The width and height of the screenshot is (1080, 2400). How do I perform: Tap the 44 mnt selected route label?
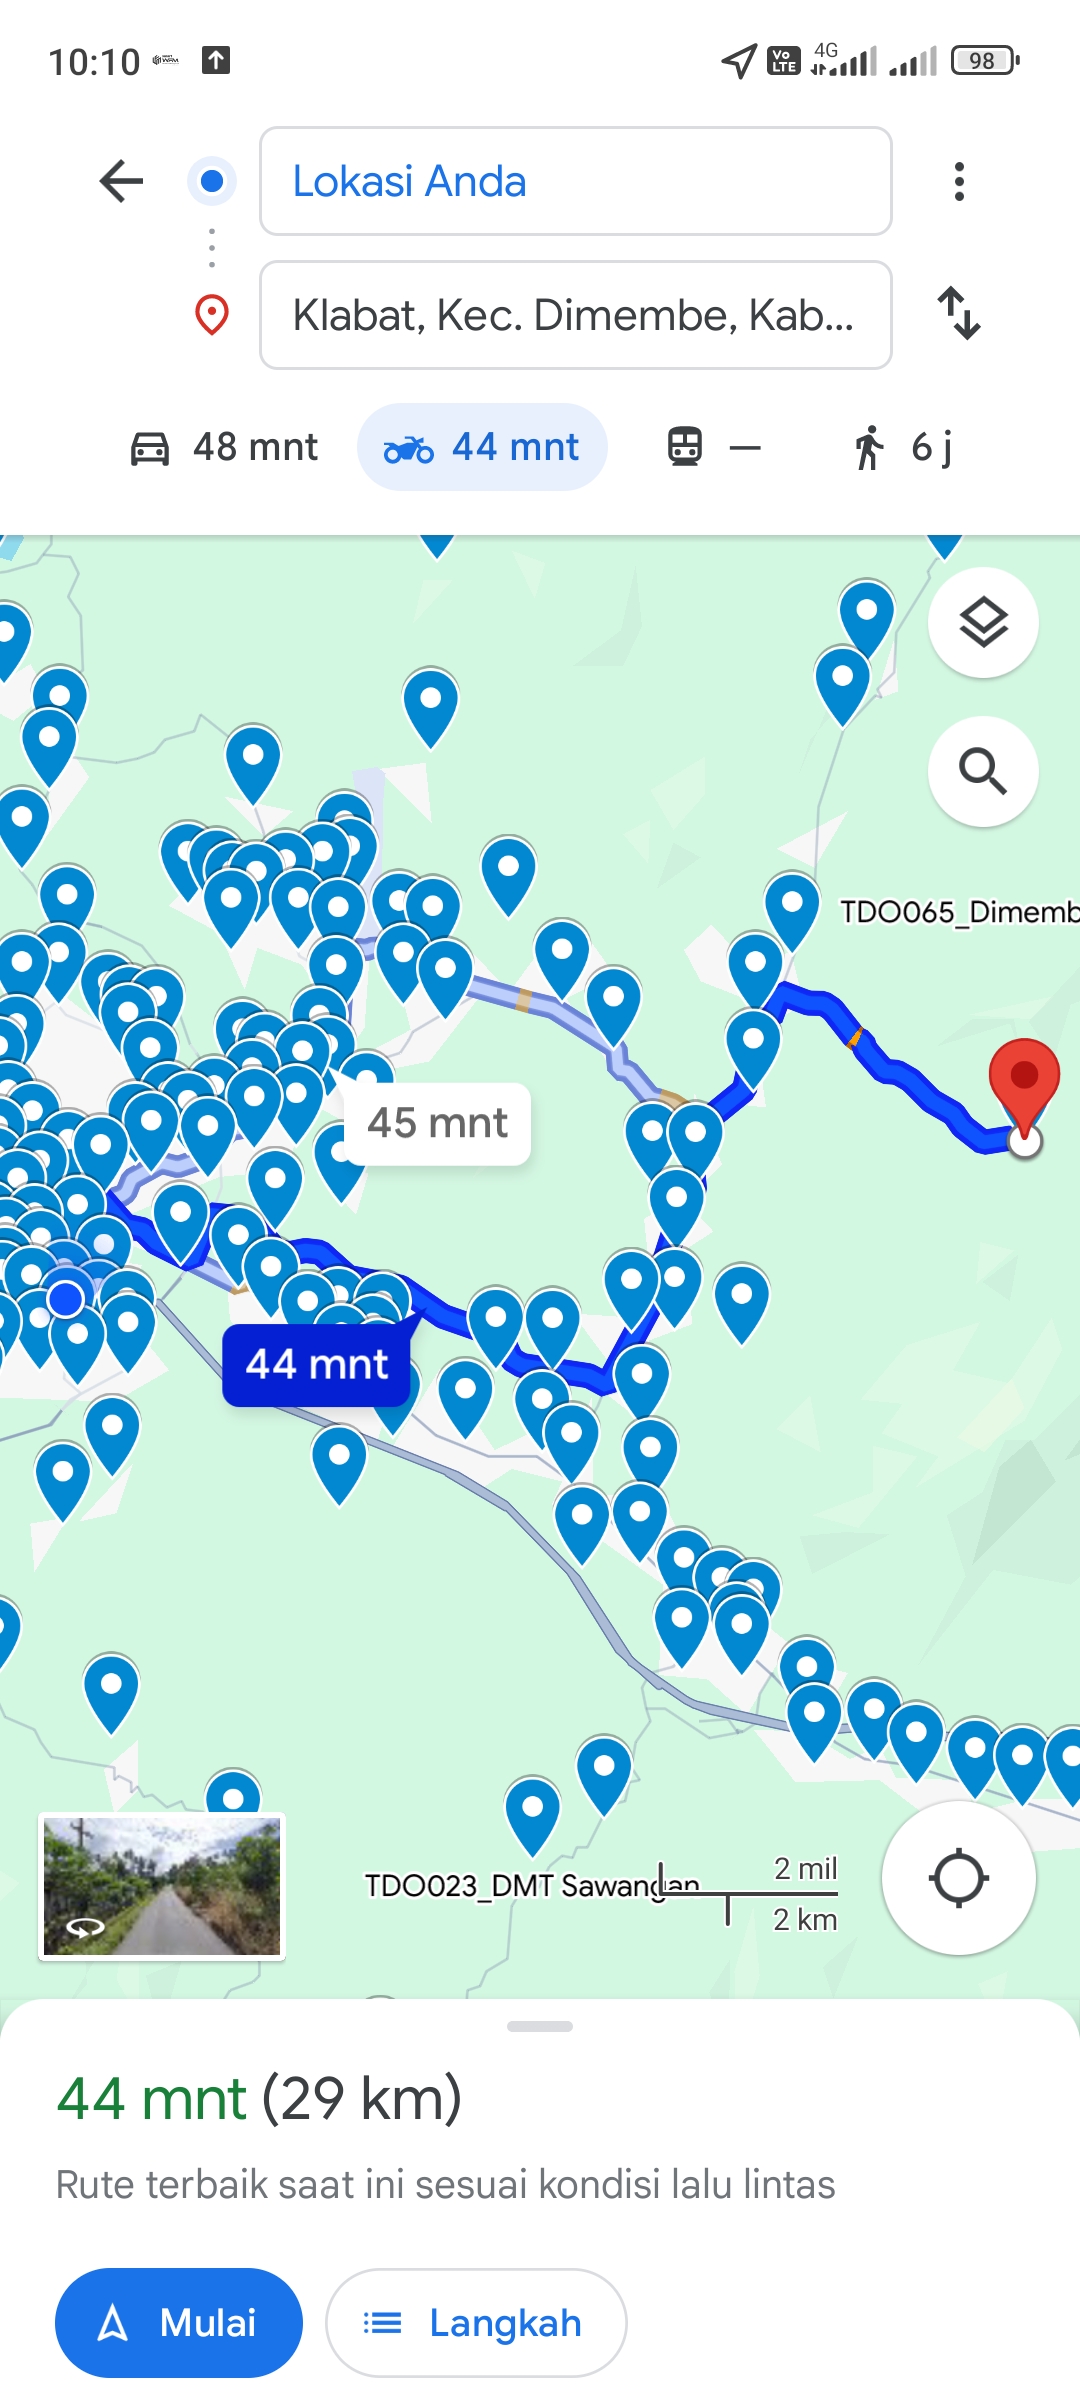click(316, 1365)
